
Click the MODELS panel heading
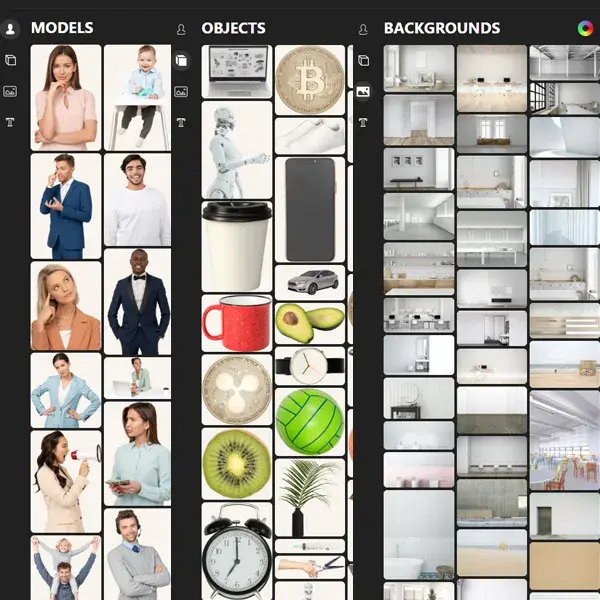(x=62, y=28)
